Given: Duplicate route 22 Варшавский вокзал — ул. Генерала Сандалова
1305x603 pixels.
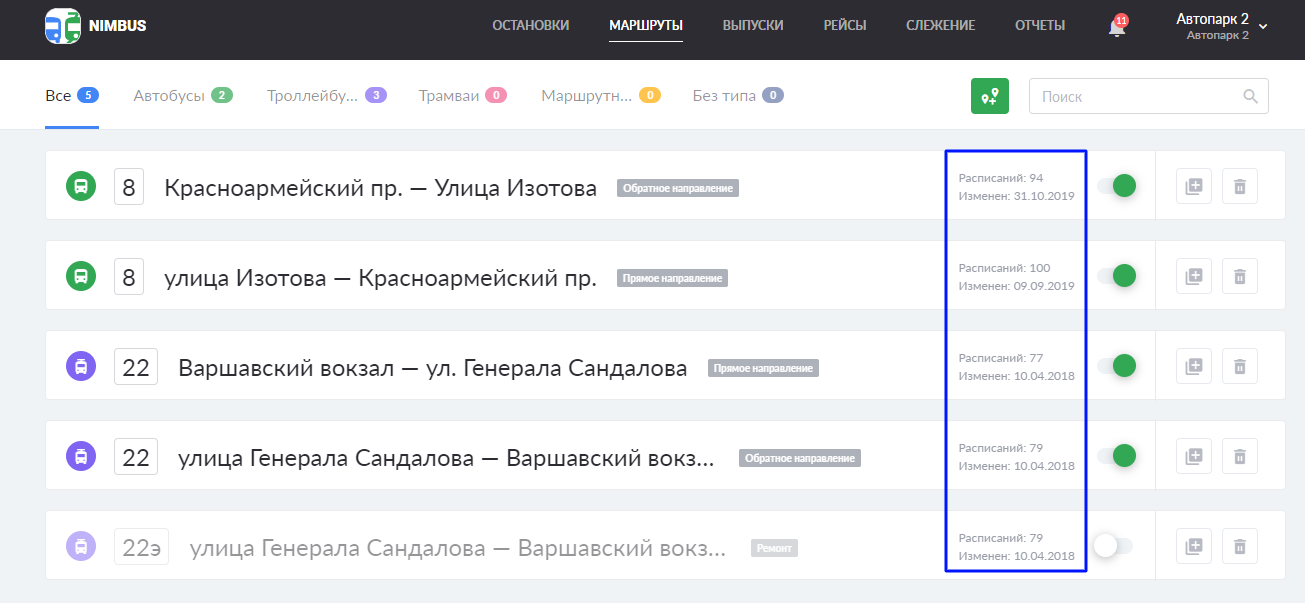Looking at the screenshot, I should [1192, 366].
